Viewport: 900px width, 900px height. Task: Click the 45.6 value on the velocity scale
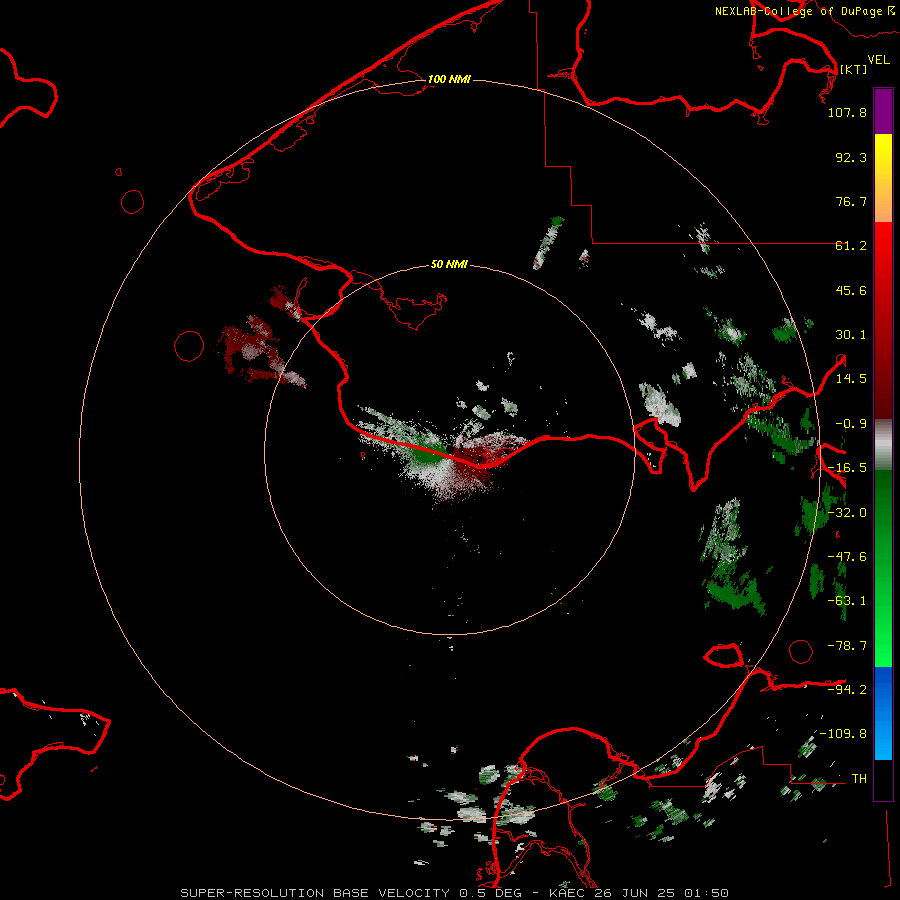tap(851, 290)
